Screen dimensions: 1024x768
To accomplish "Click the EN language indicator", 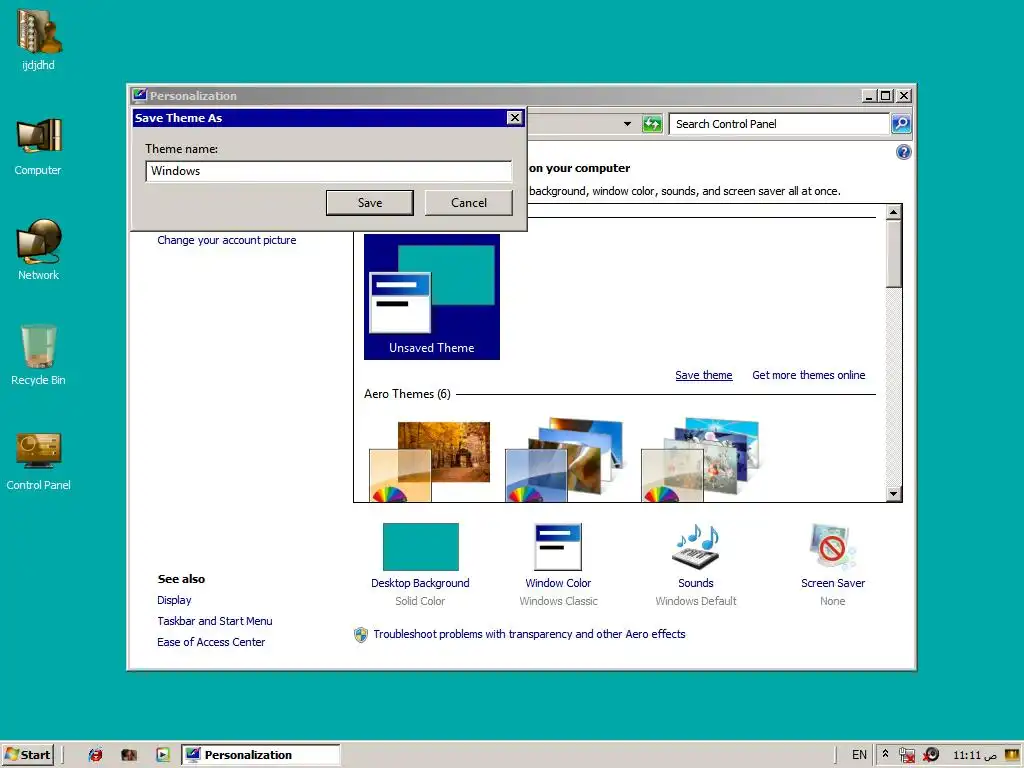I will tap(859, 755).
